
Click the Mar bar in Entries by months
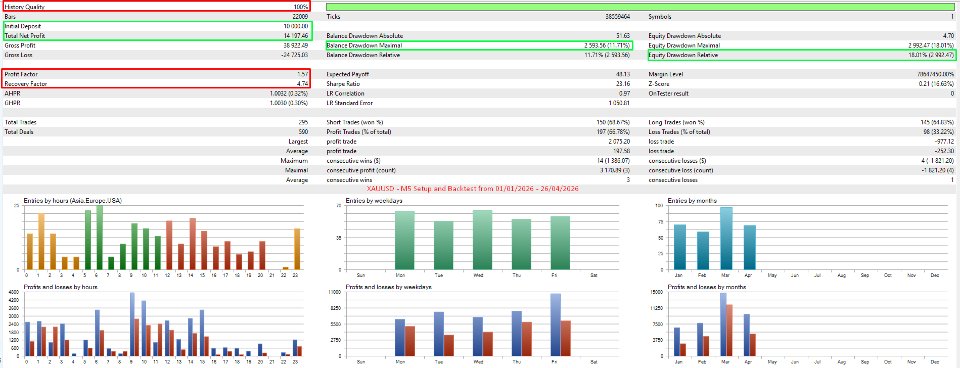pyautogui.click(x=726, y=239)
